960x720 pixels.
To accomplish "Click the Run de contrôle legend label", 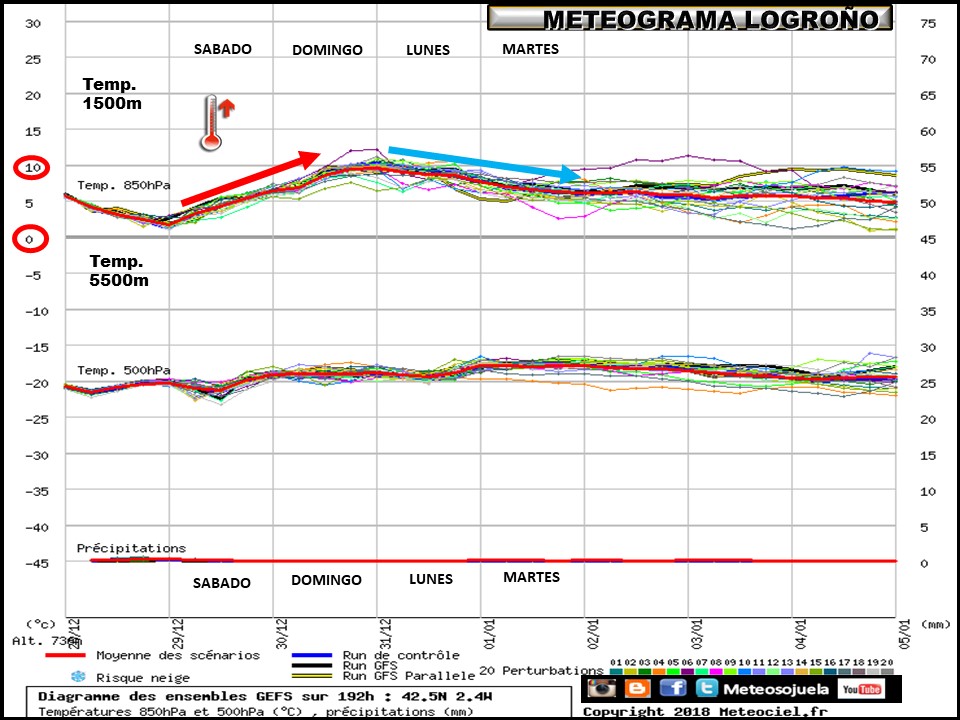I will point(401,655).
